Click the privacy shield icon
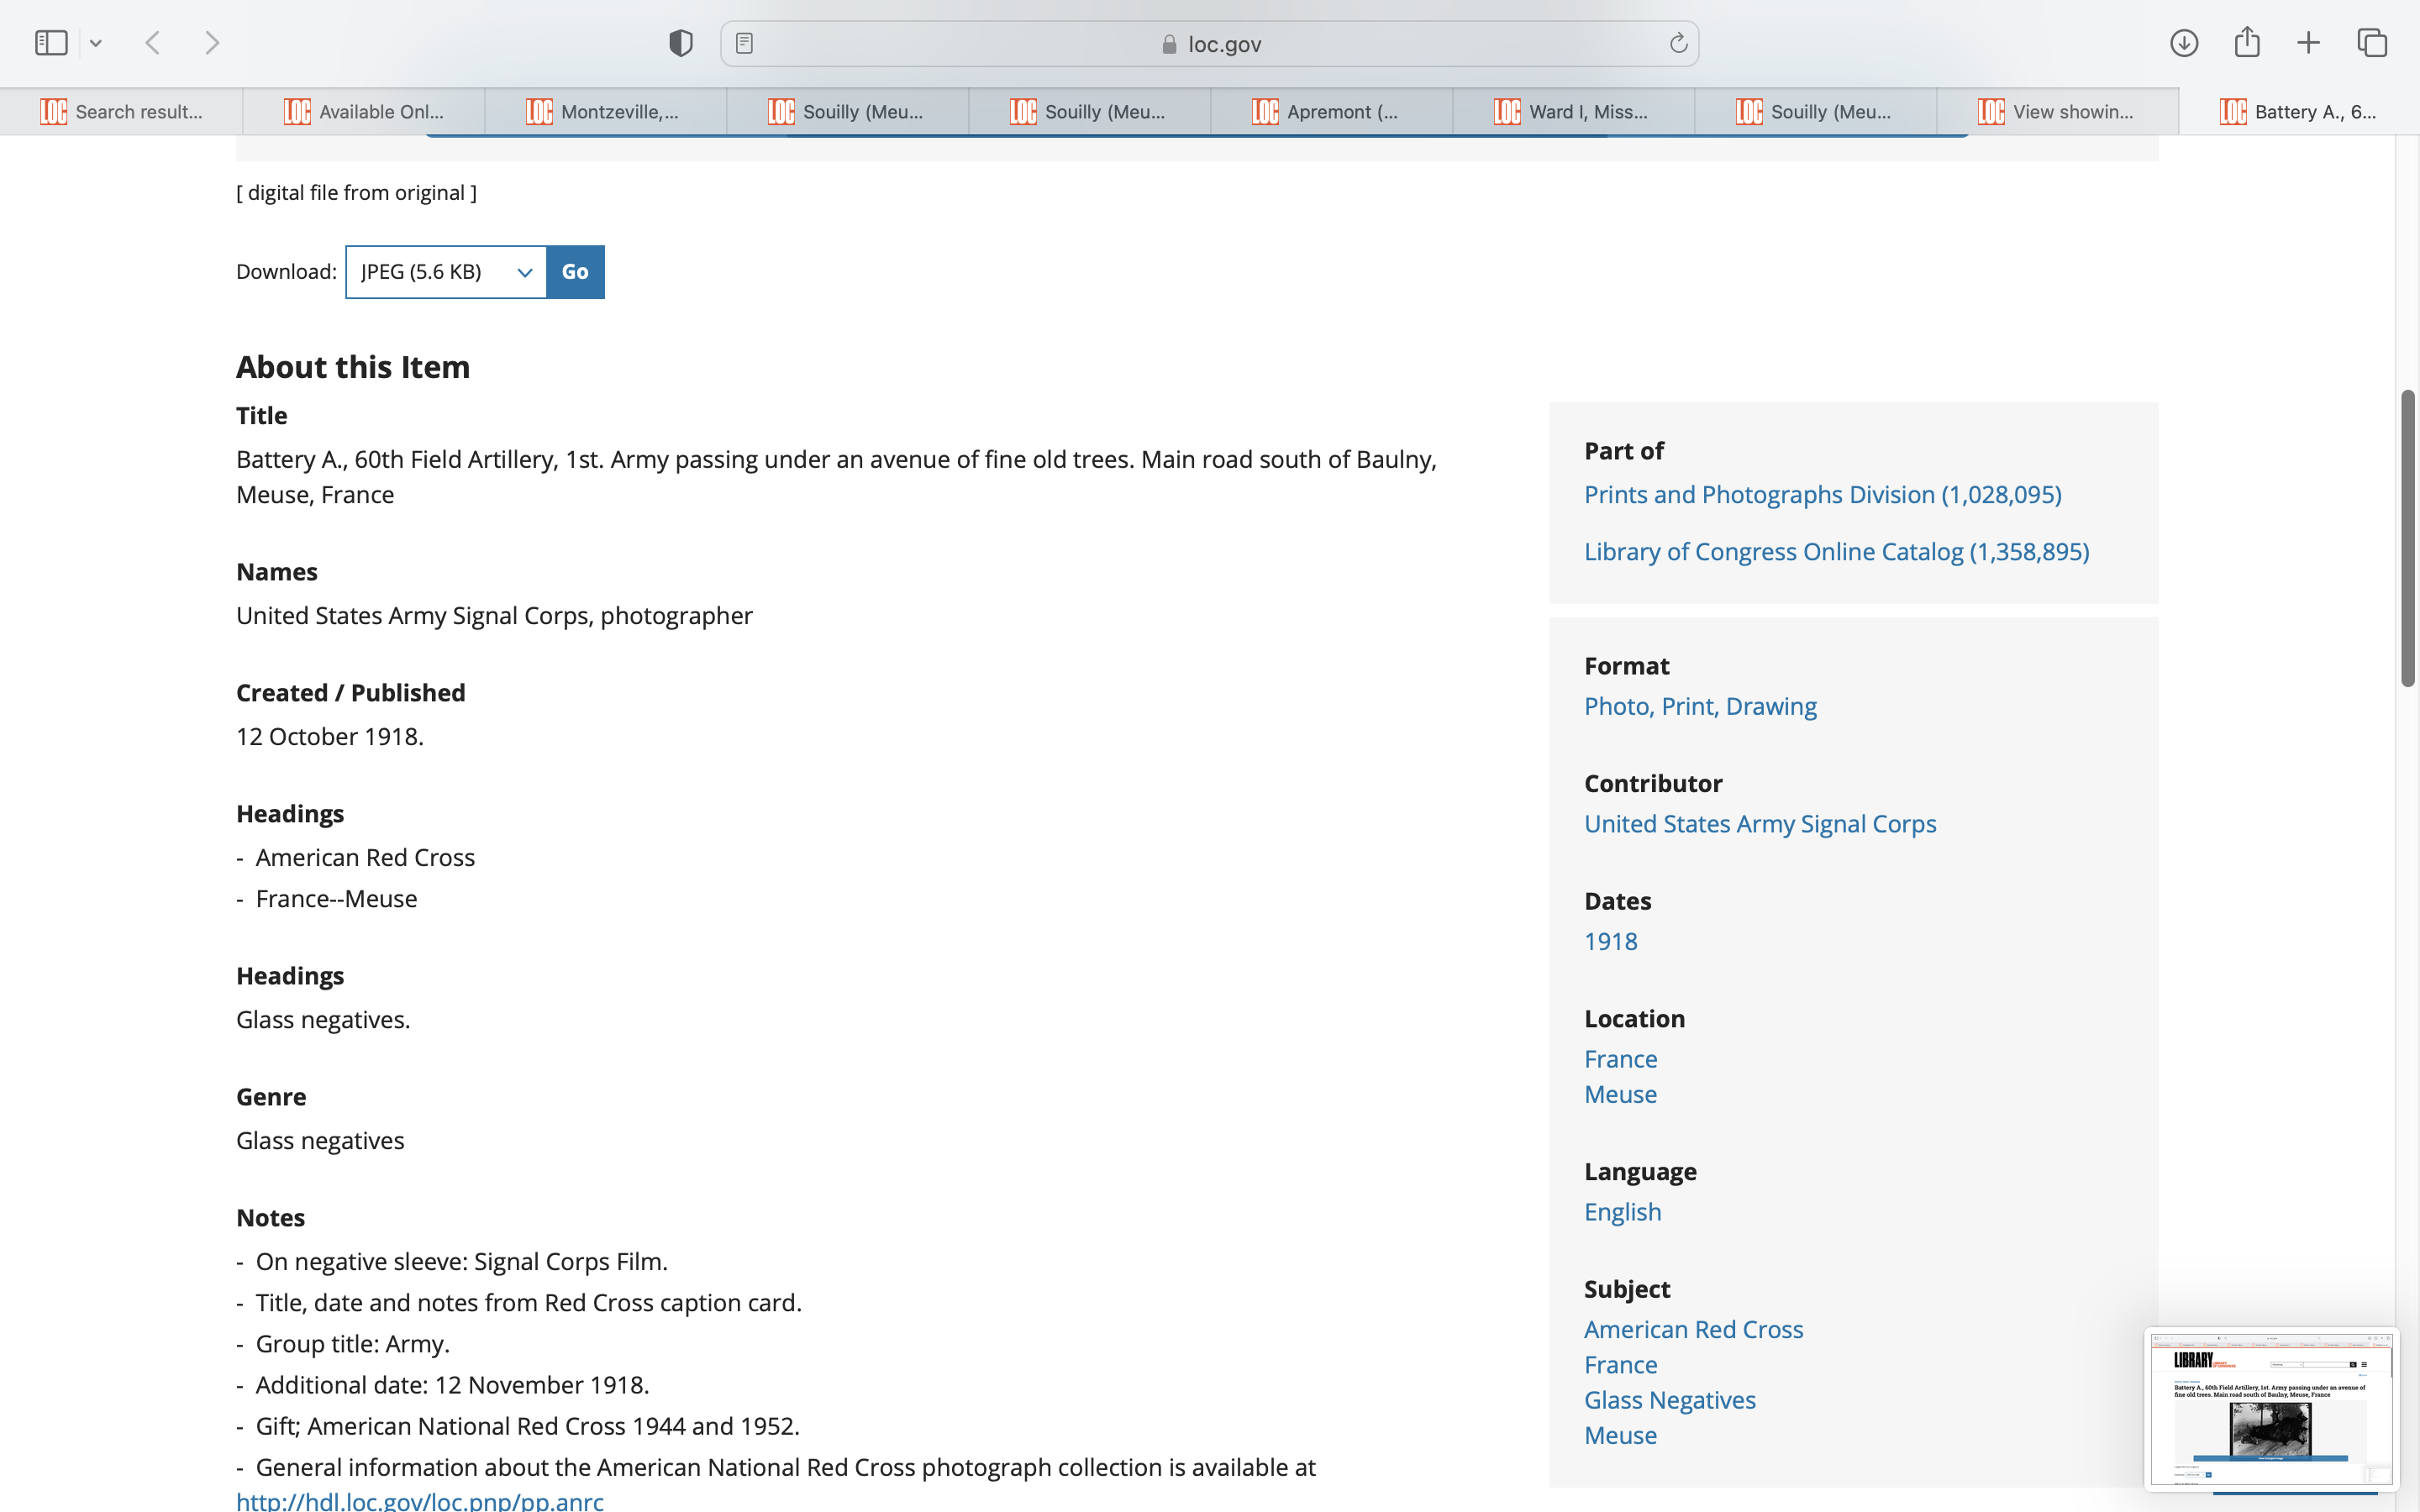This screenshot has width=2420, height=1512. (680, 43)
